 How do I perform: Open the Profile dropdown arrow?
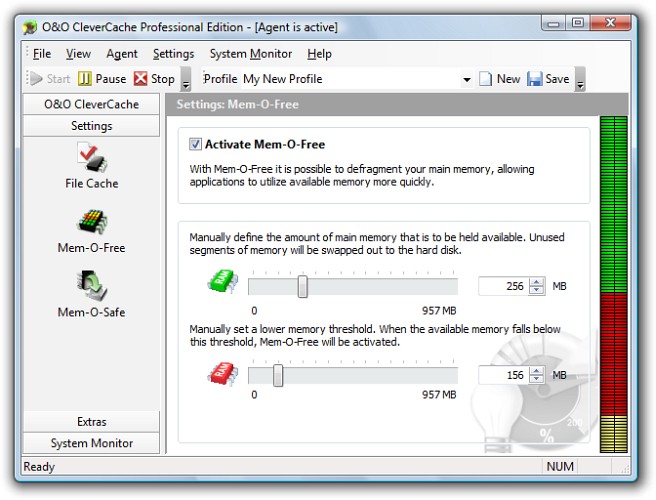point(466,79)
